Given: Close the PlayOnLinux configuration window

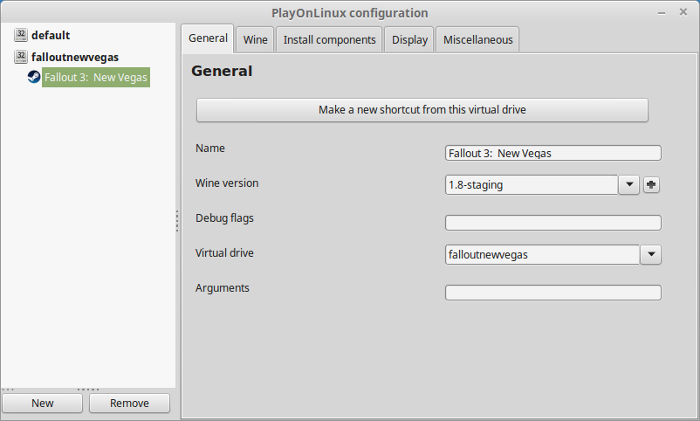Looking at the screenshot, I should click(683, 12).
